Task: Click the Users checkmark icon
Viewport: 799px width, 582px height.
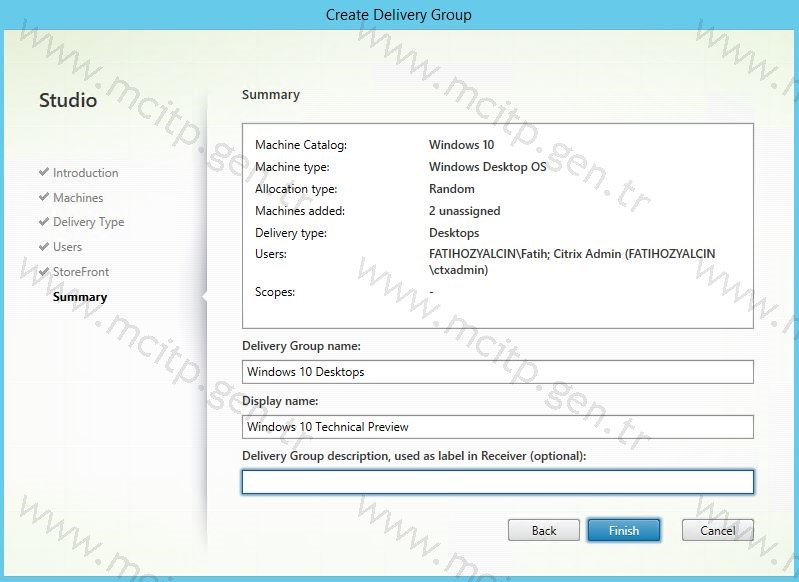Action: click(44, 246)
